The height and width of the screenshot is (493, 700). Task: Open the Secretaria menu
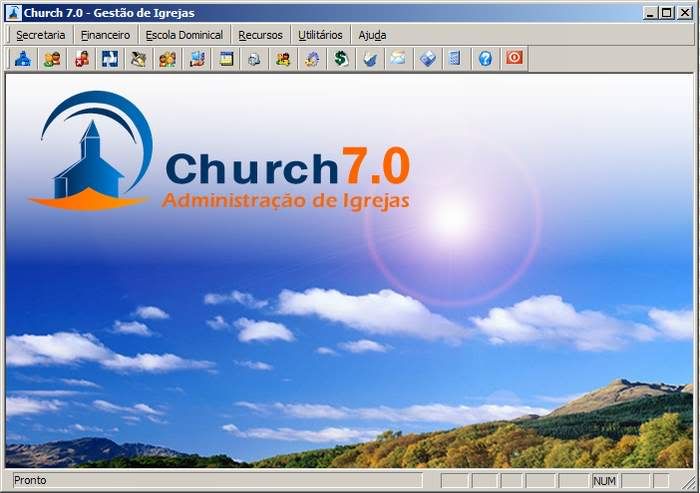pyautogui.click(x=40, y=35)
